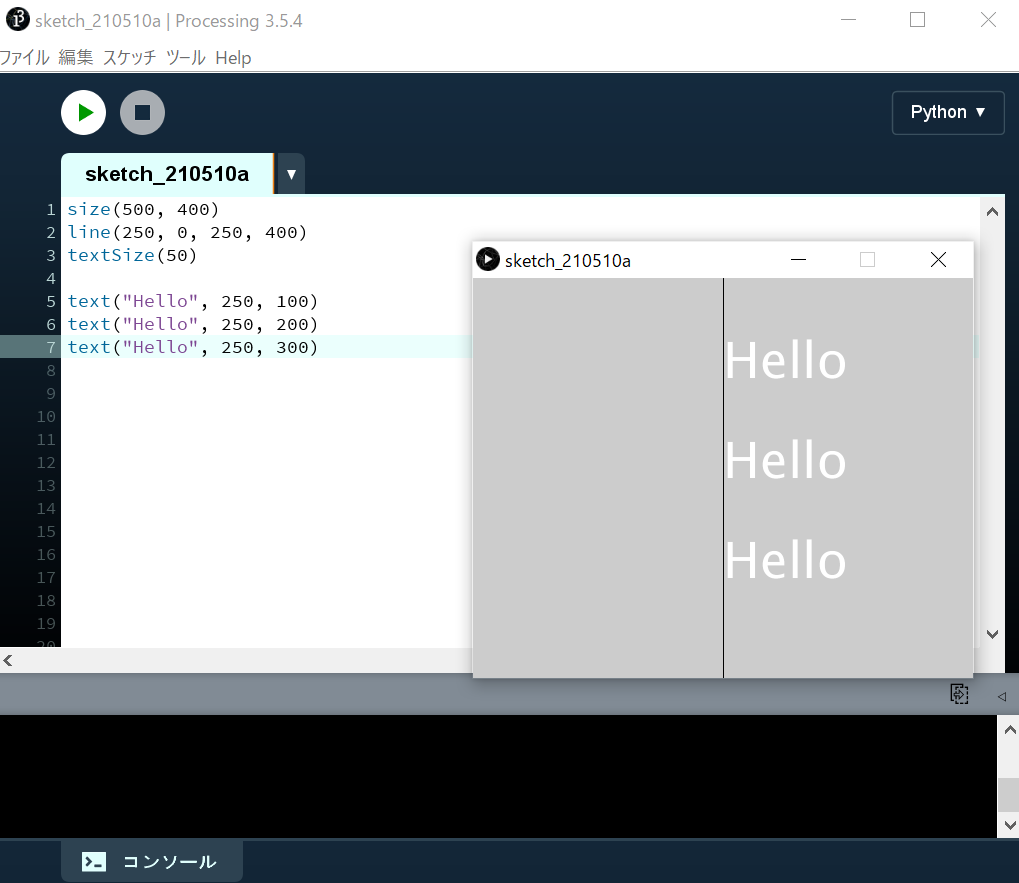Open the ファイル menu
The width and height of the screenshot is (1019, 883).
pos(24,58)
